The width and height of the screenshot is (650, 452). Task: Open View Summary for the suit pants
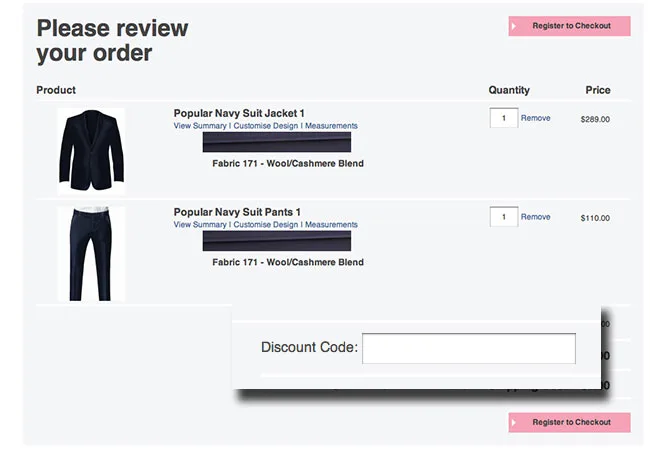(x=200, y=225)
